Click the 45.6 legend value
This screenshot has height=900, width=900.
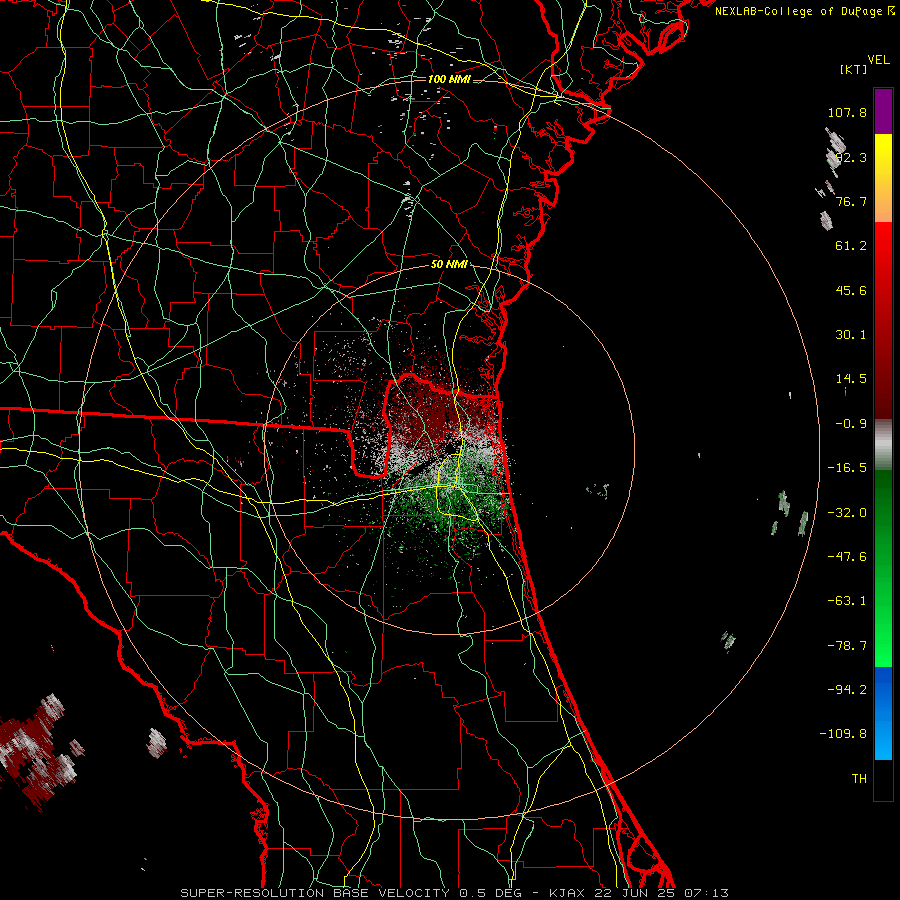click(851, 290)
